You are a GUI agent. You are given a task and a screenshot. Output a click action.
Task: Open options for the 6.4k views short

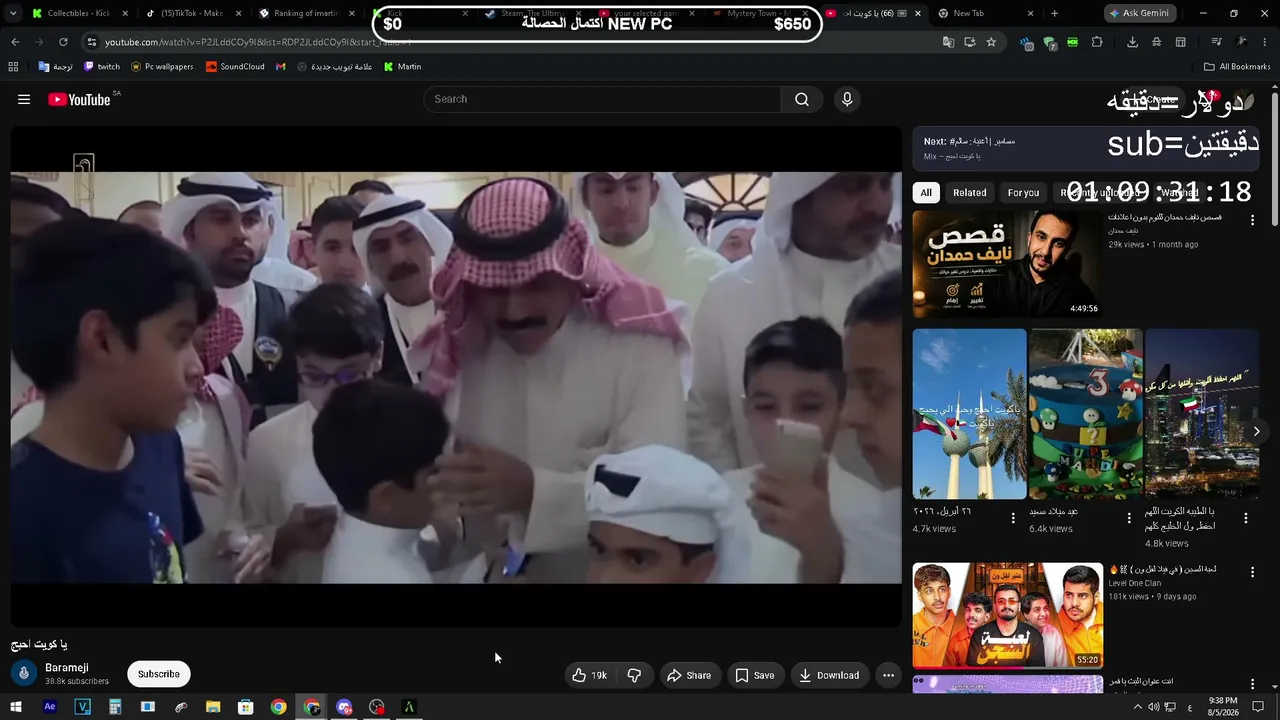point(1129,518)
